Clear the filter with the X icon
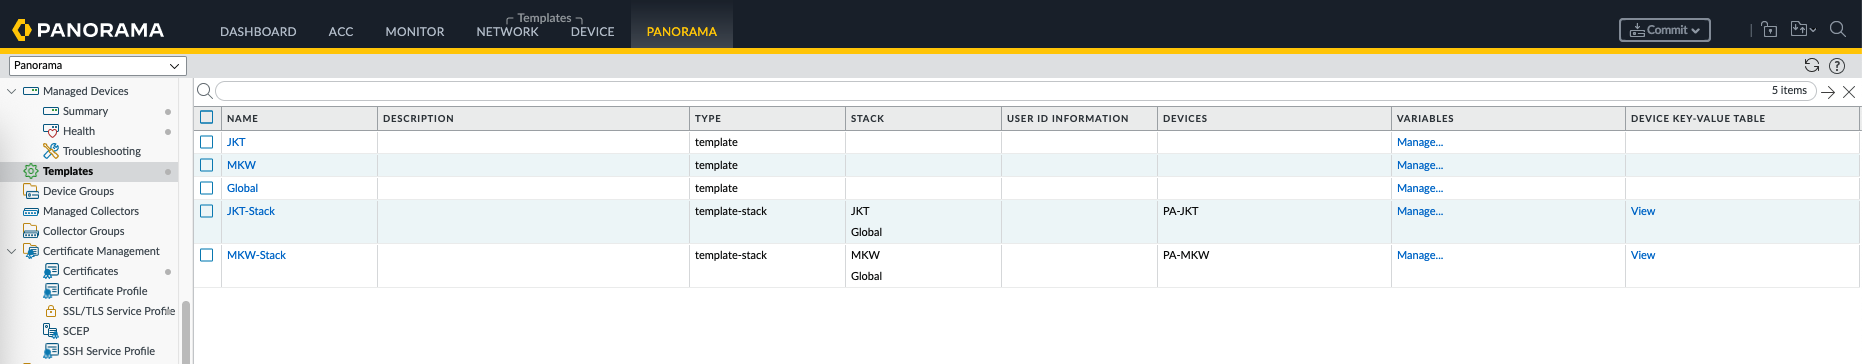 [x=1849, y=91]
